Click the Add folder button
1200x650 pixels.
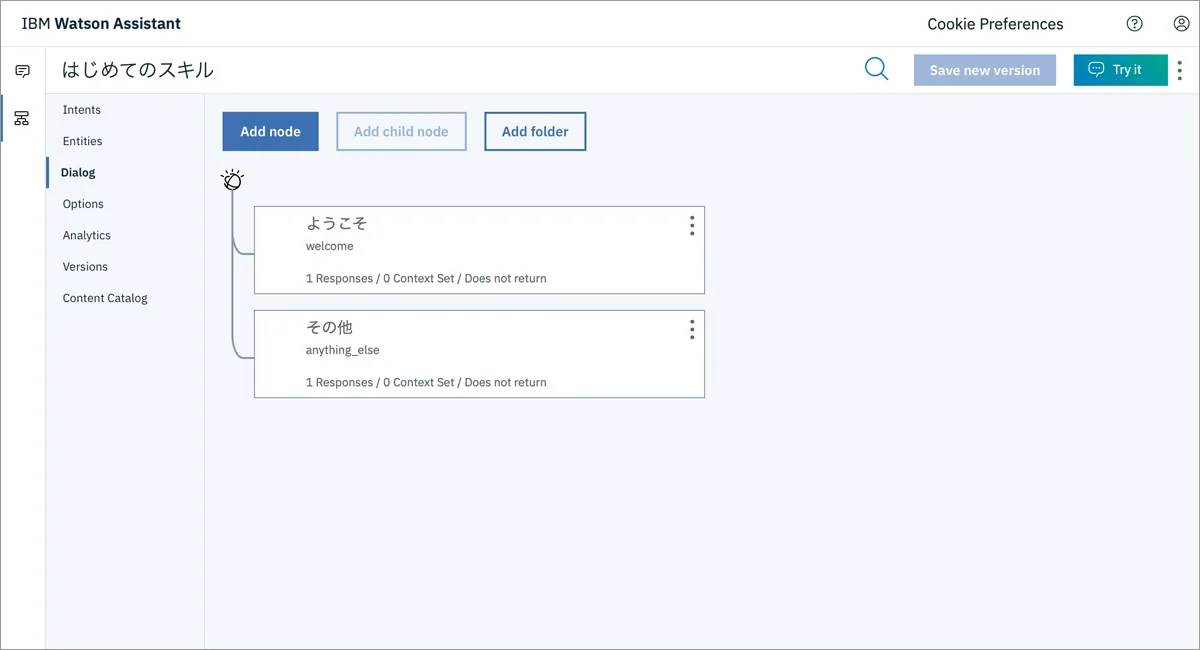[x=535, y=131]
